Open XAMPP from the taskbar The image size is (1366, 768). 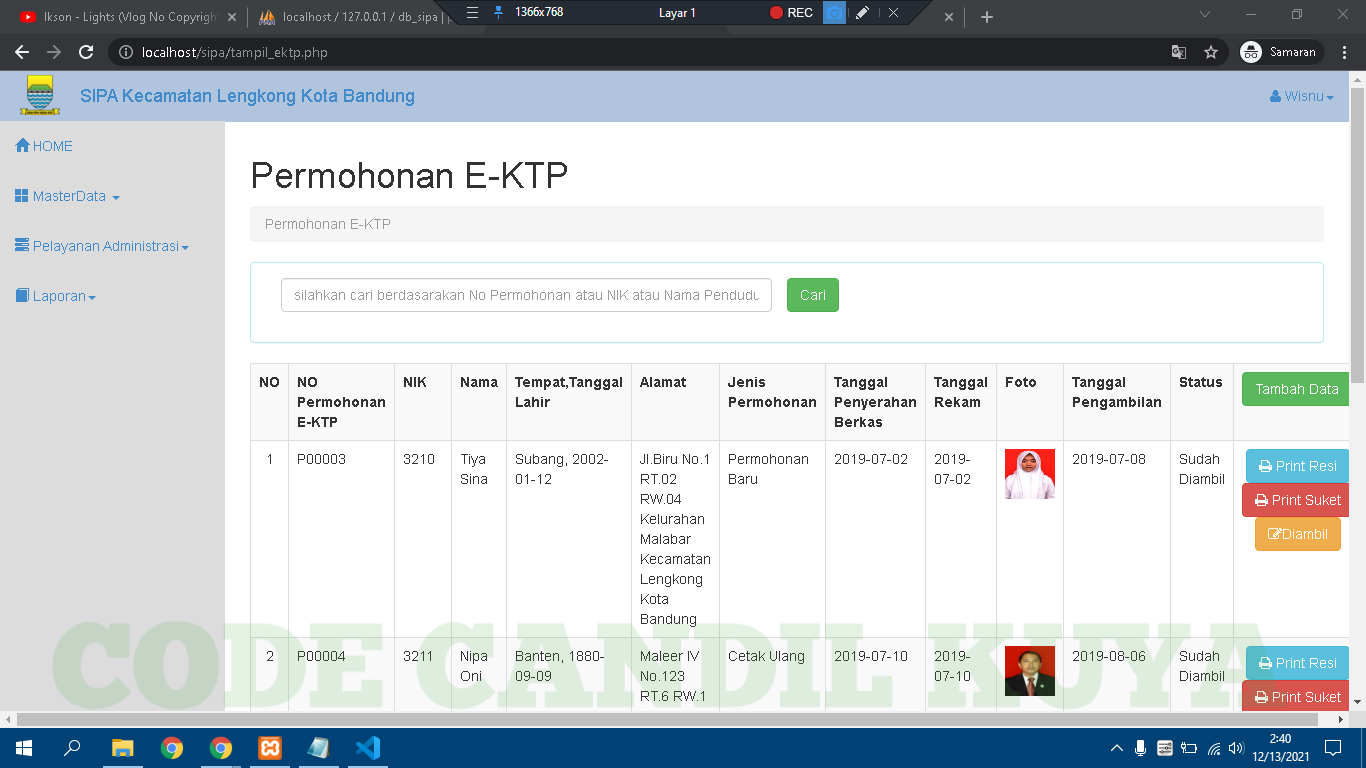click(269, 747)
